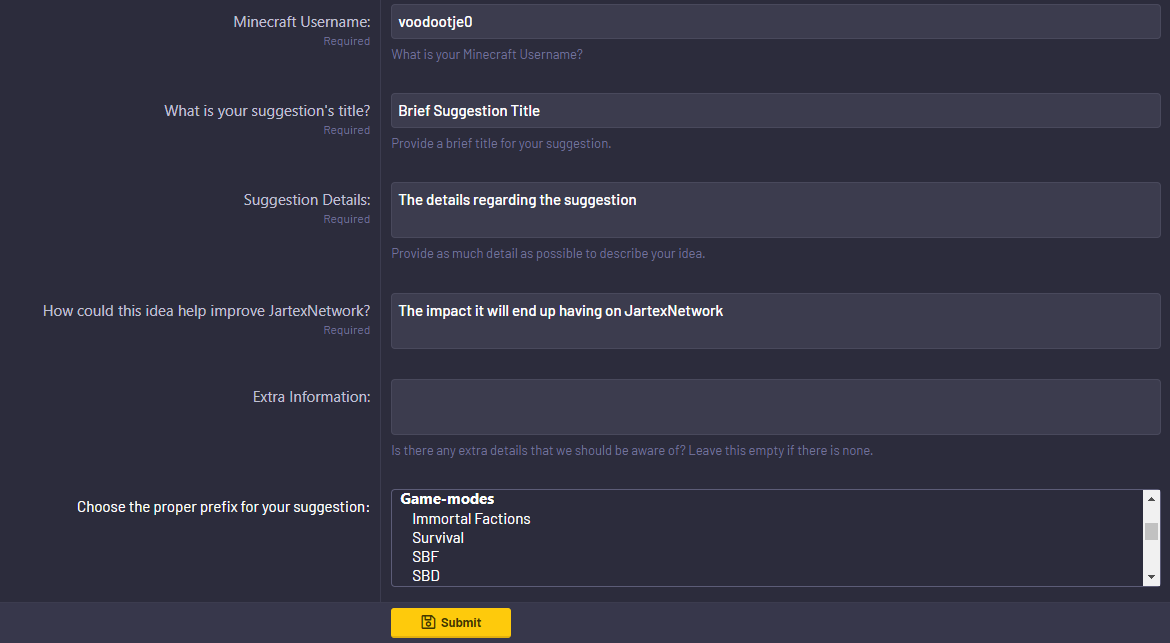Focus the impact on JartexNetwork text area

(775, 321)
